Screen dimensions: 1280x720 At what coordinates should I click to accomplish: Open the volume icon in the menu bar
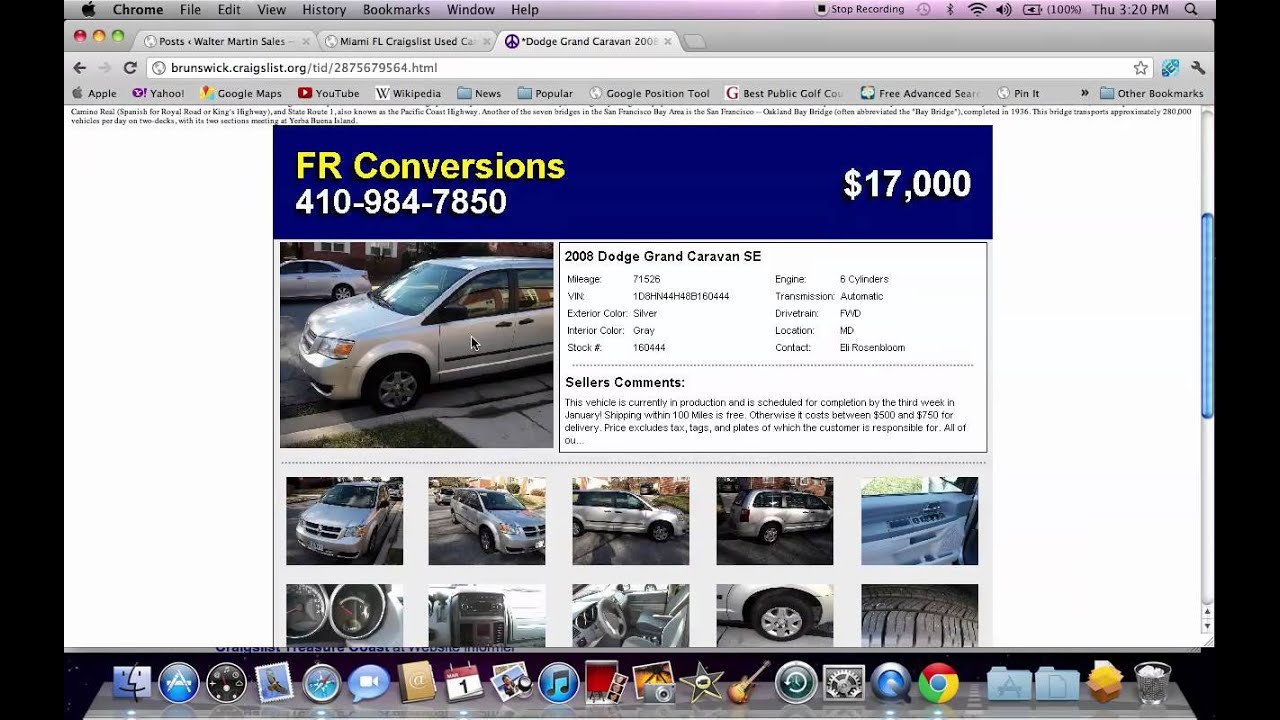(1004, 10)
